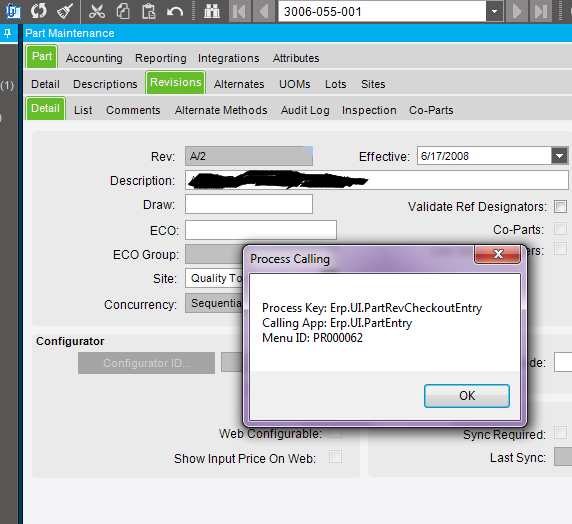Toggle Show Input Price On Web checkbox
The image size is (572, 524).
pyautogui.click(x=335, y=456)
